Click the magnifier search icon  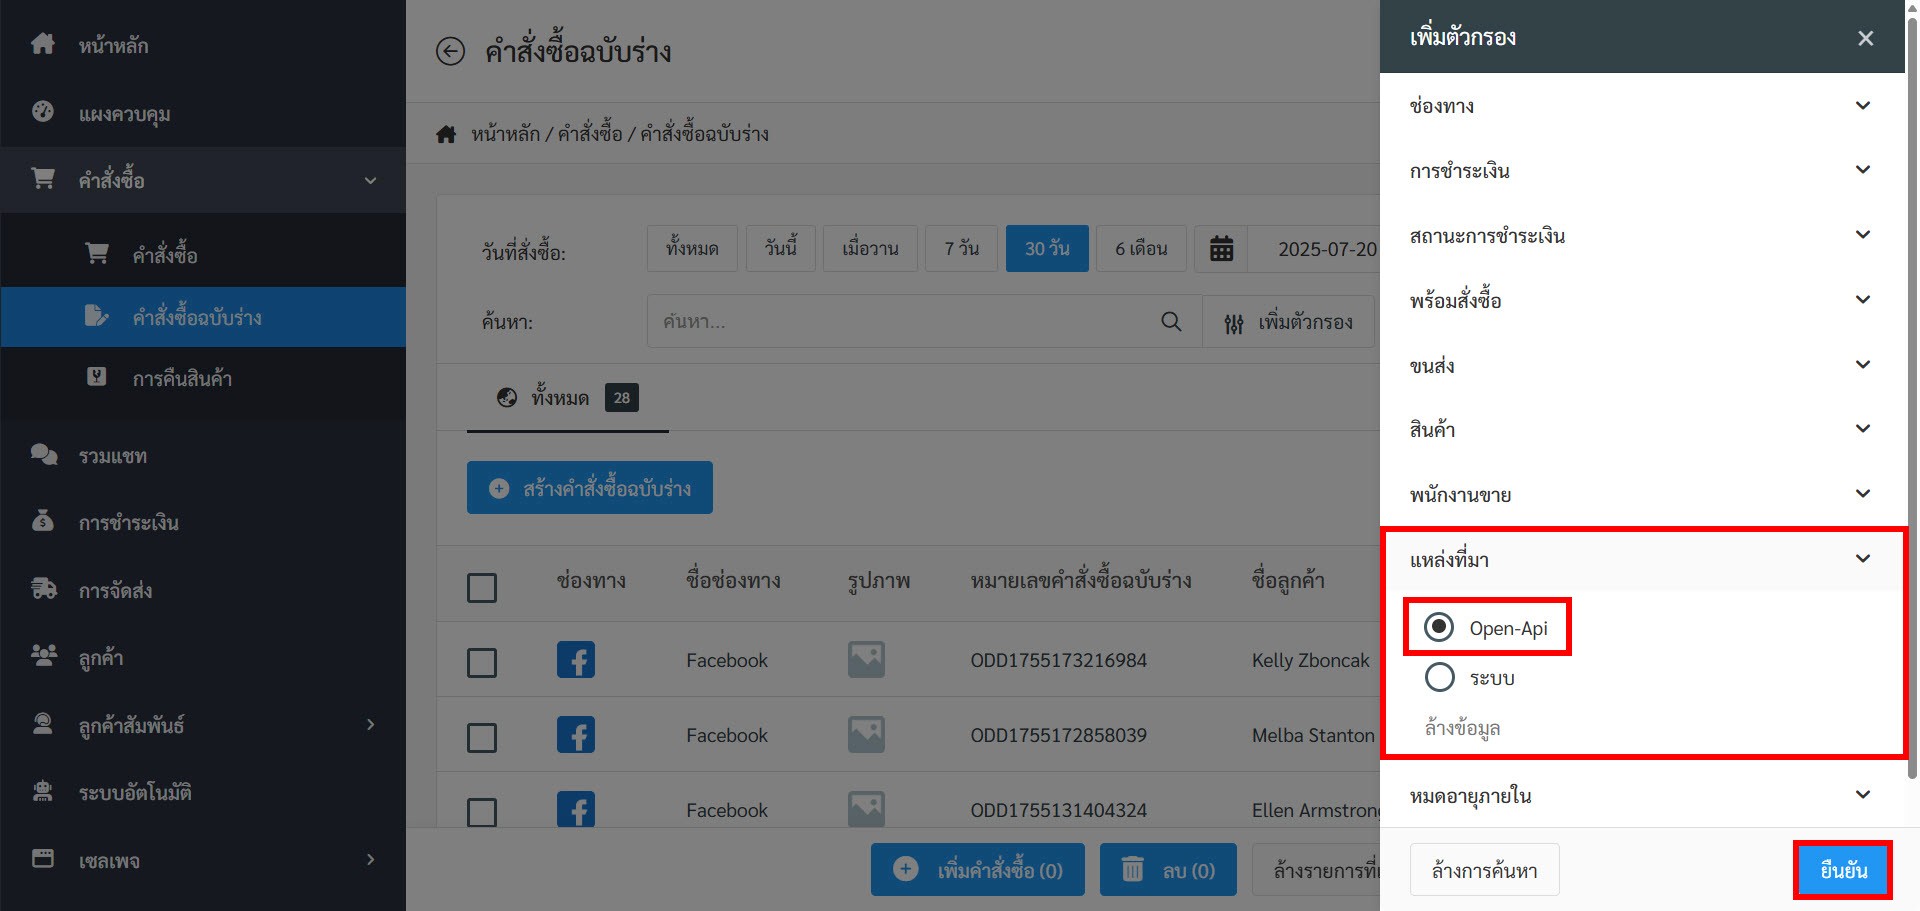tap(1171, 321)
